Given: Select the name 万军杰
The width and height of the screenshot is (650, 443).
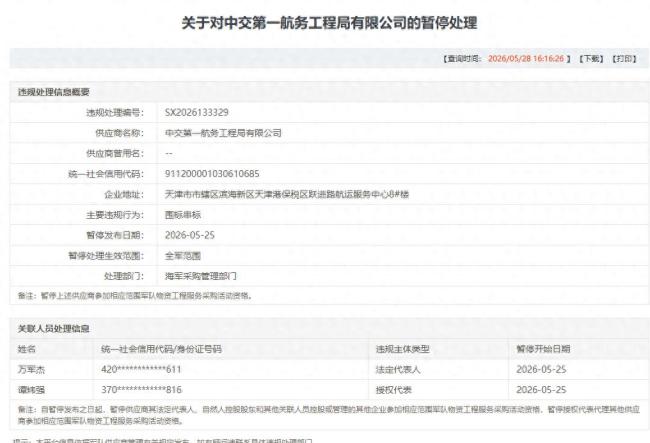Looking at the screenshot, I should coord(31,369).
